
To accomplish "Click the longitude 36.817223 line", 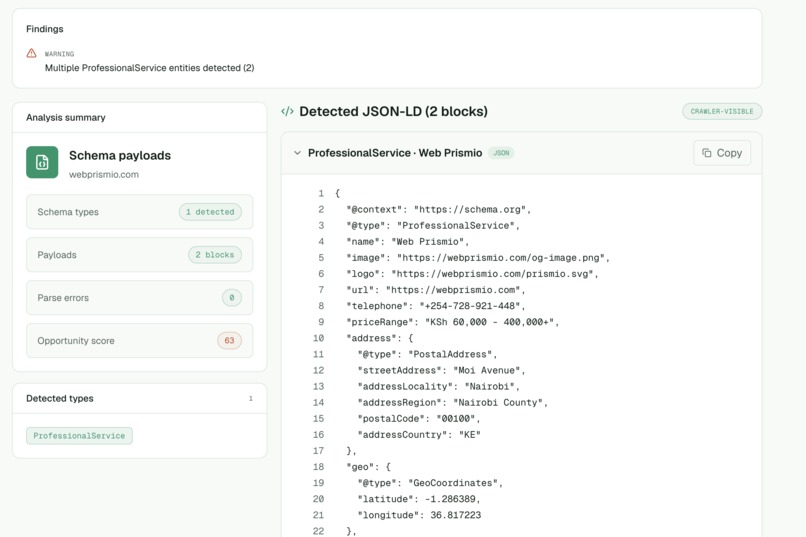I will [419, 515].
